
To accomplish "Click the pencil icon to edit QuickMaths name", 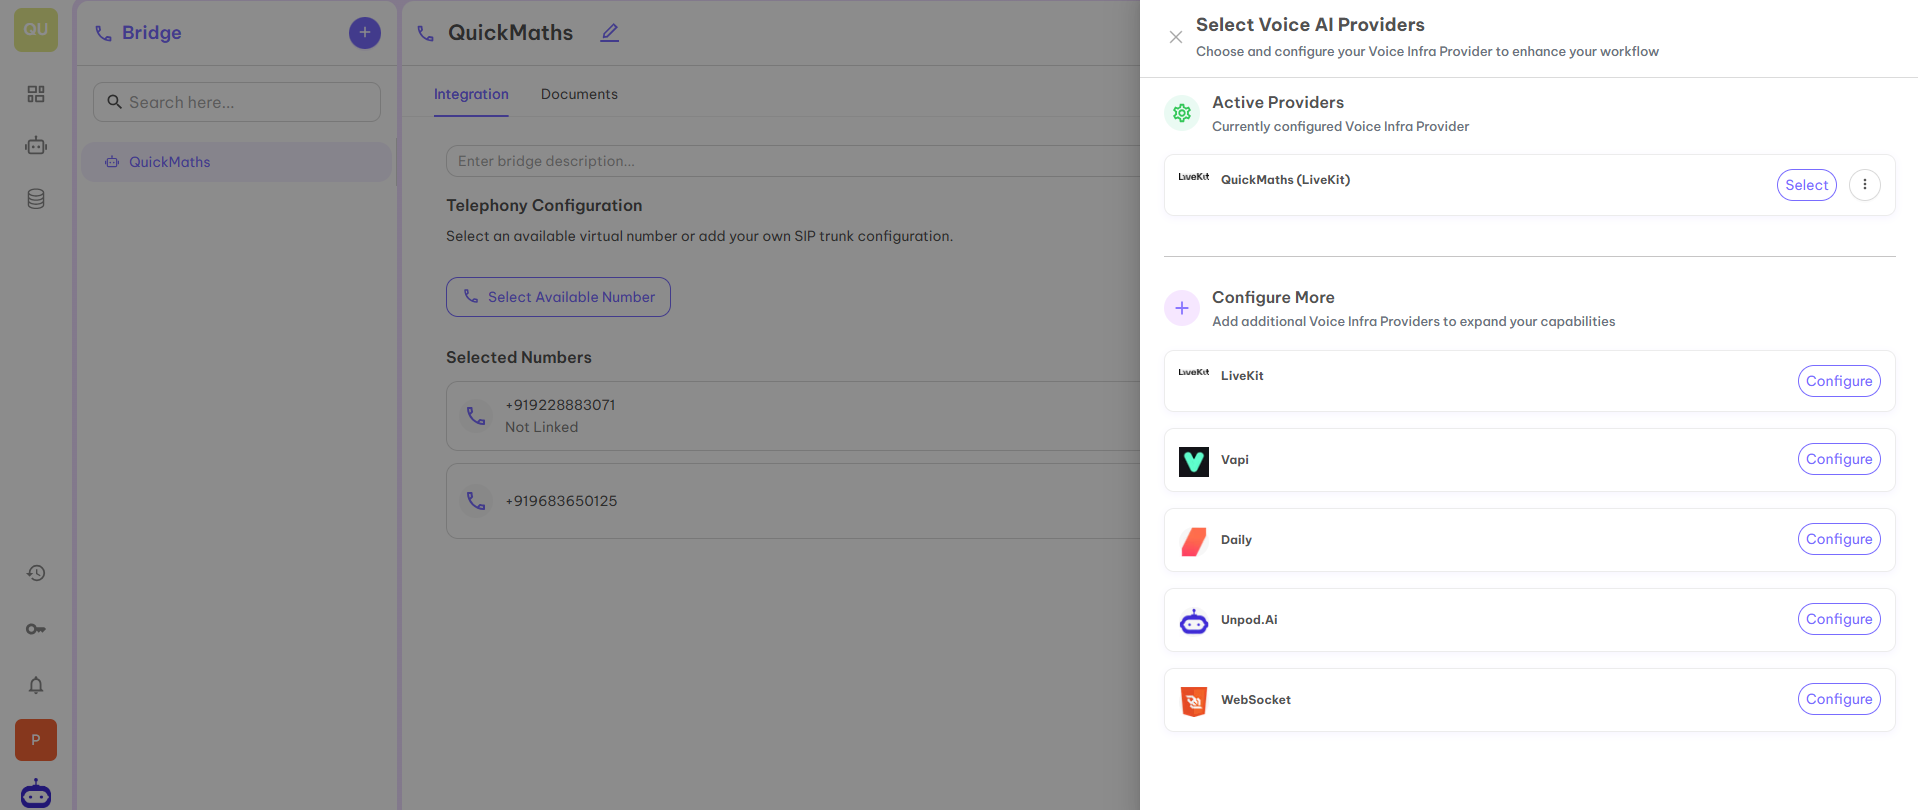I will [x=610, y=33].
